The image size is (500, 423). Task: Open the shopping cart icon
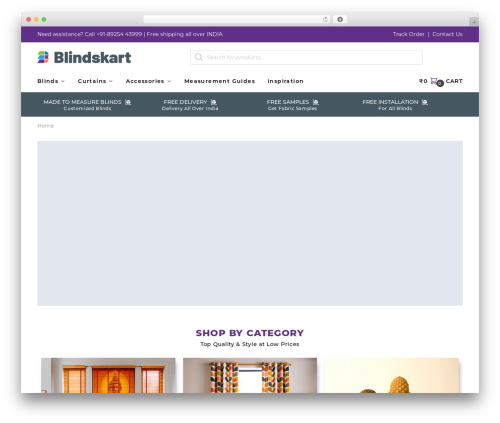click(434, 81)
